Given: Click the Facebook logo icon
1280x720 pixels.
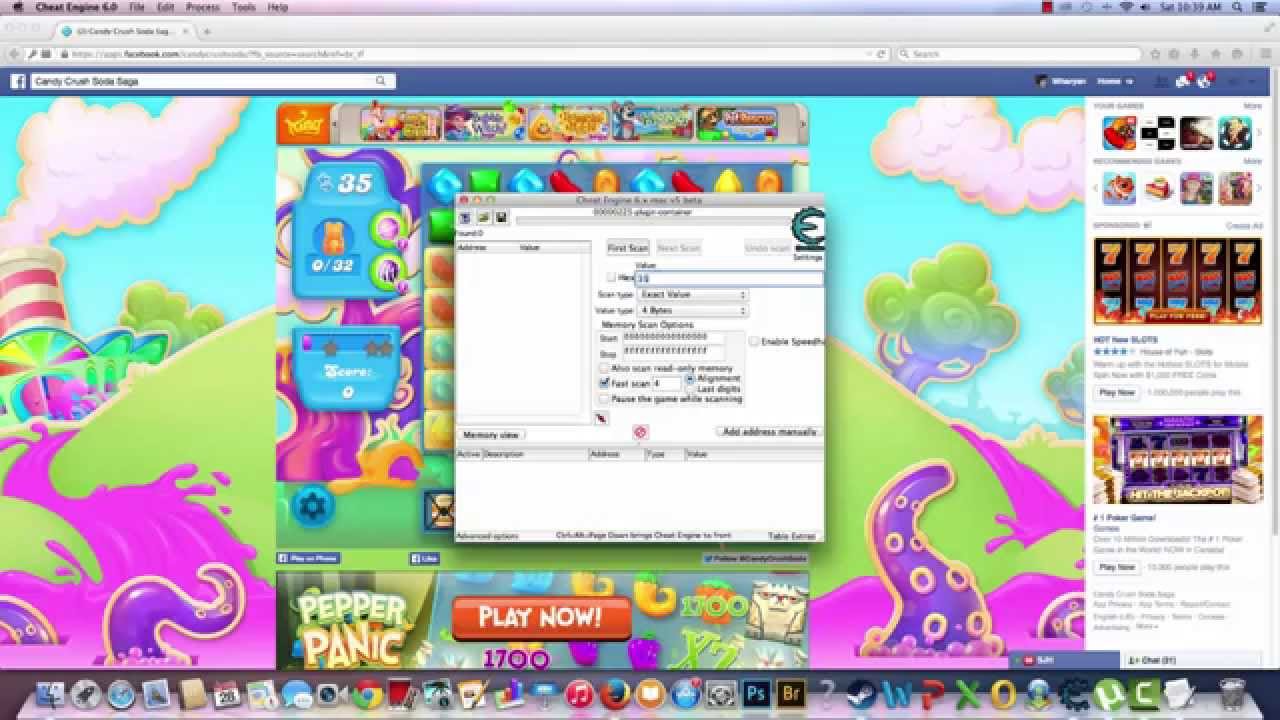Looking at the screenshot, I should pos(17,81).
